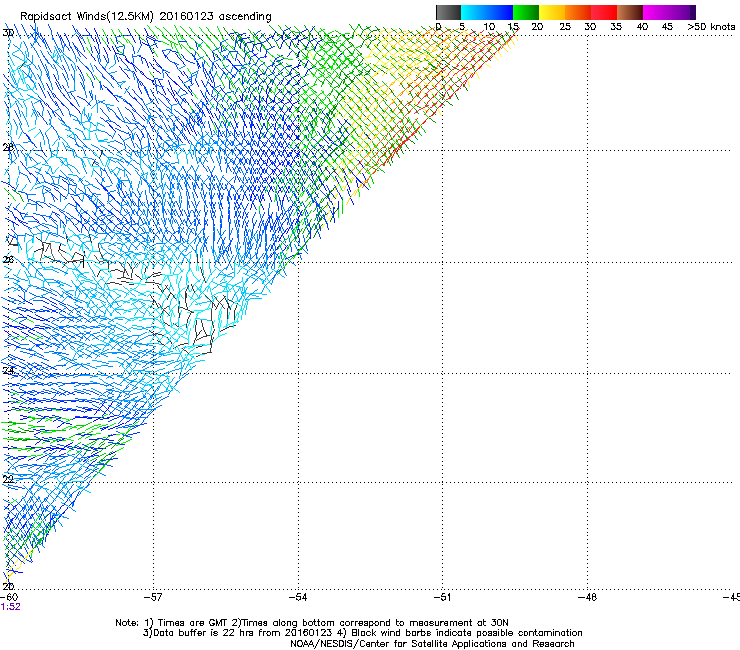Viewport: 740px width, 650px height.
Task: Click the '40' legend scale label
Action: coord(642,27)
